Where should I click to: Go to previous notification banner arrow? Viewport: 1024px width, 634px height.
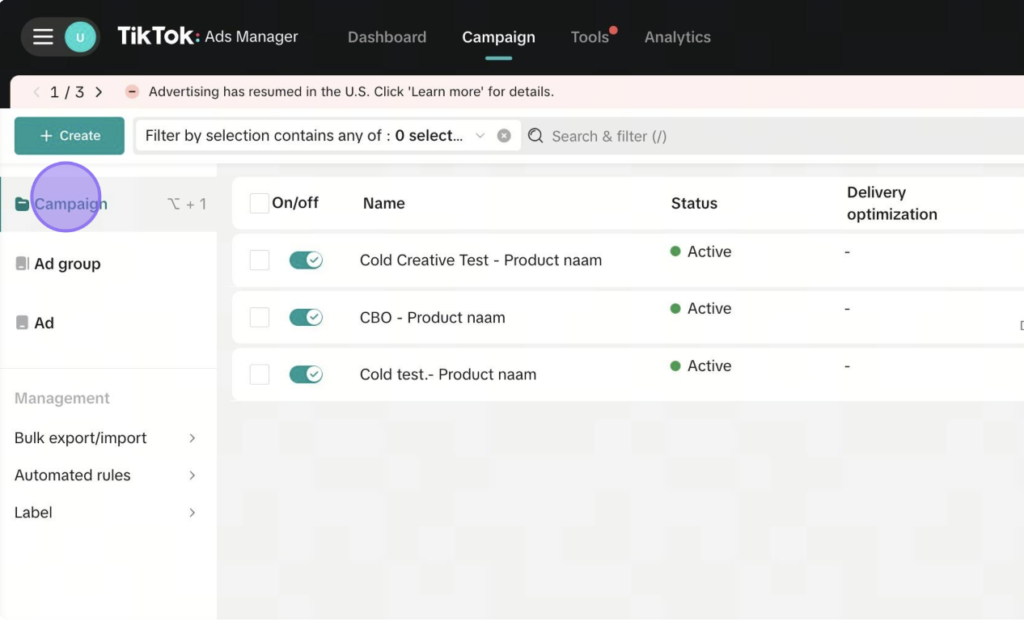pos(37,92)
